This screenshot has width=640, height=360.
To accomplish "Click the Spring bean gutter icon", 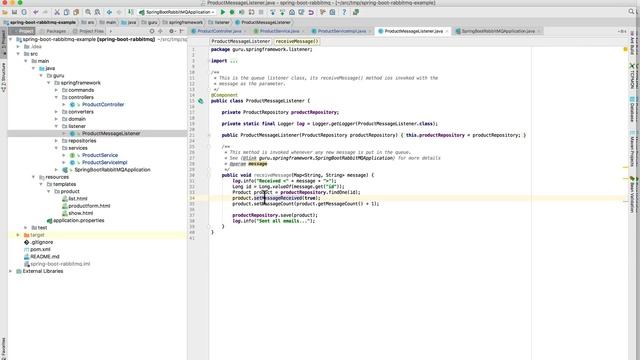I will pyautogui.click(x=201, y=101).
